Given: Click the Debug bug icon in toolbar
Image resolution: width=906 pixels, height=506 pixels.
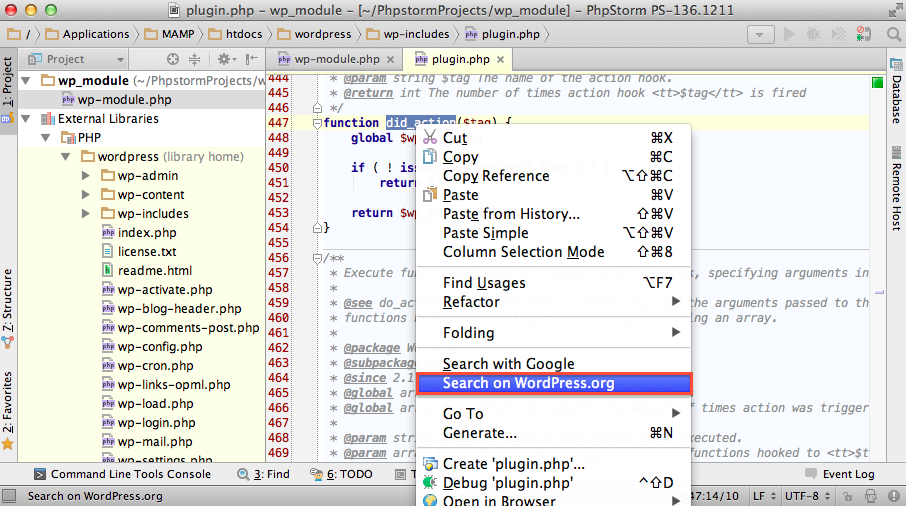Looking at the screenshot, I should click(814, 35).
